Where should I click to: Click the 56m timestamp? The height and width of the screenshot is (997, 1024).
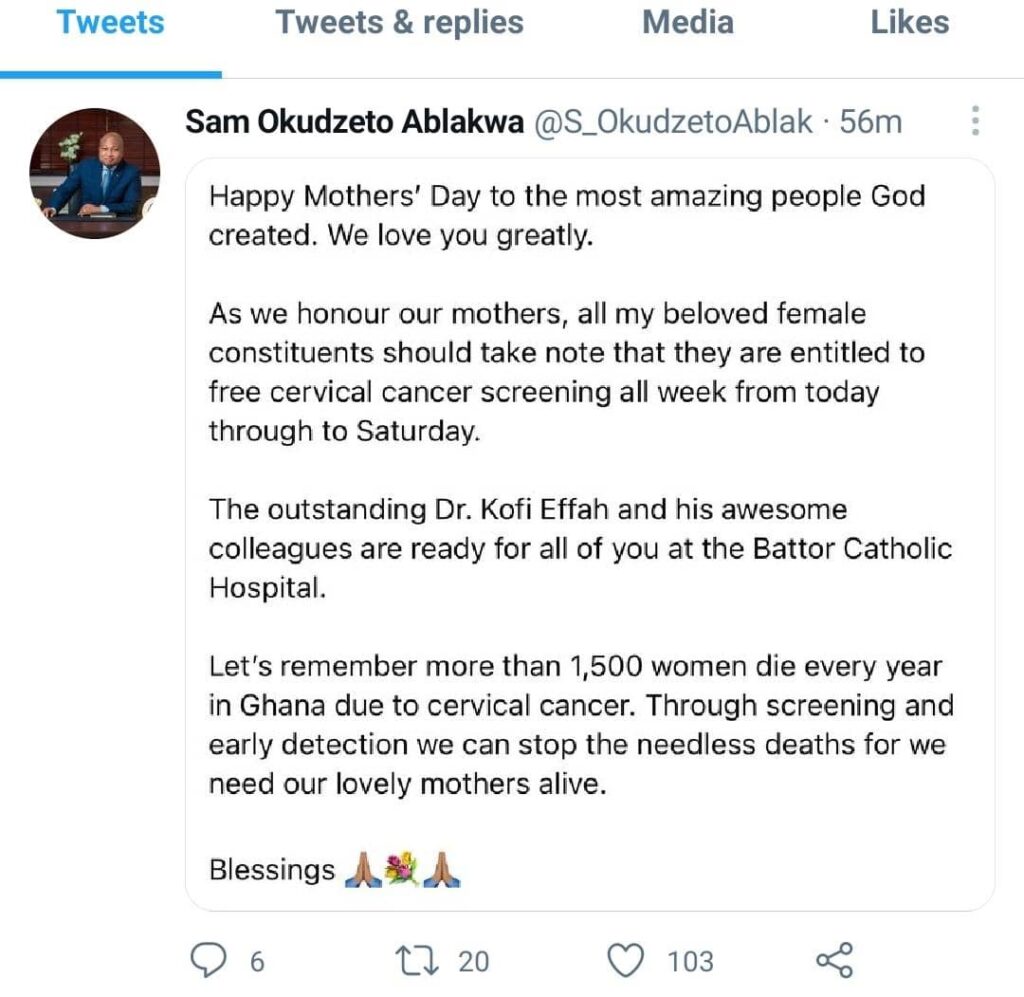click(871, 121)
